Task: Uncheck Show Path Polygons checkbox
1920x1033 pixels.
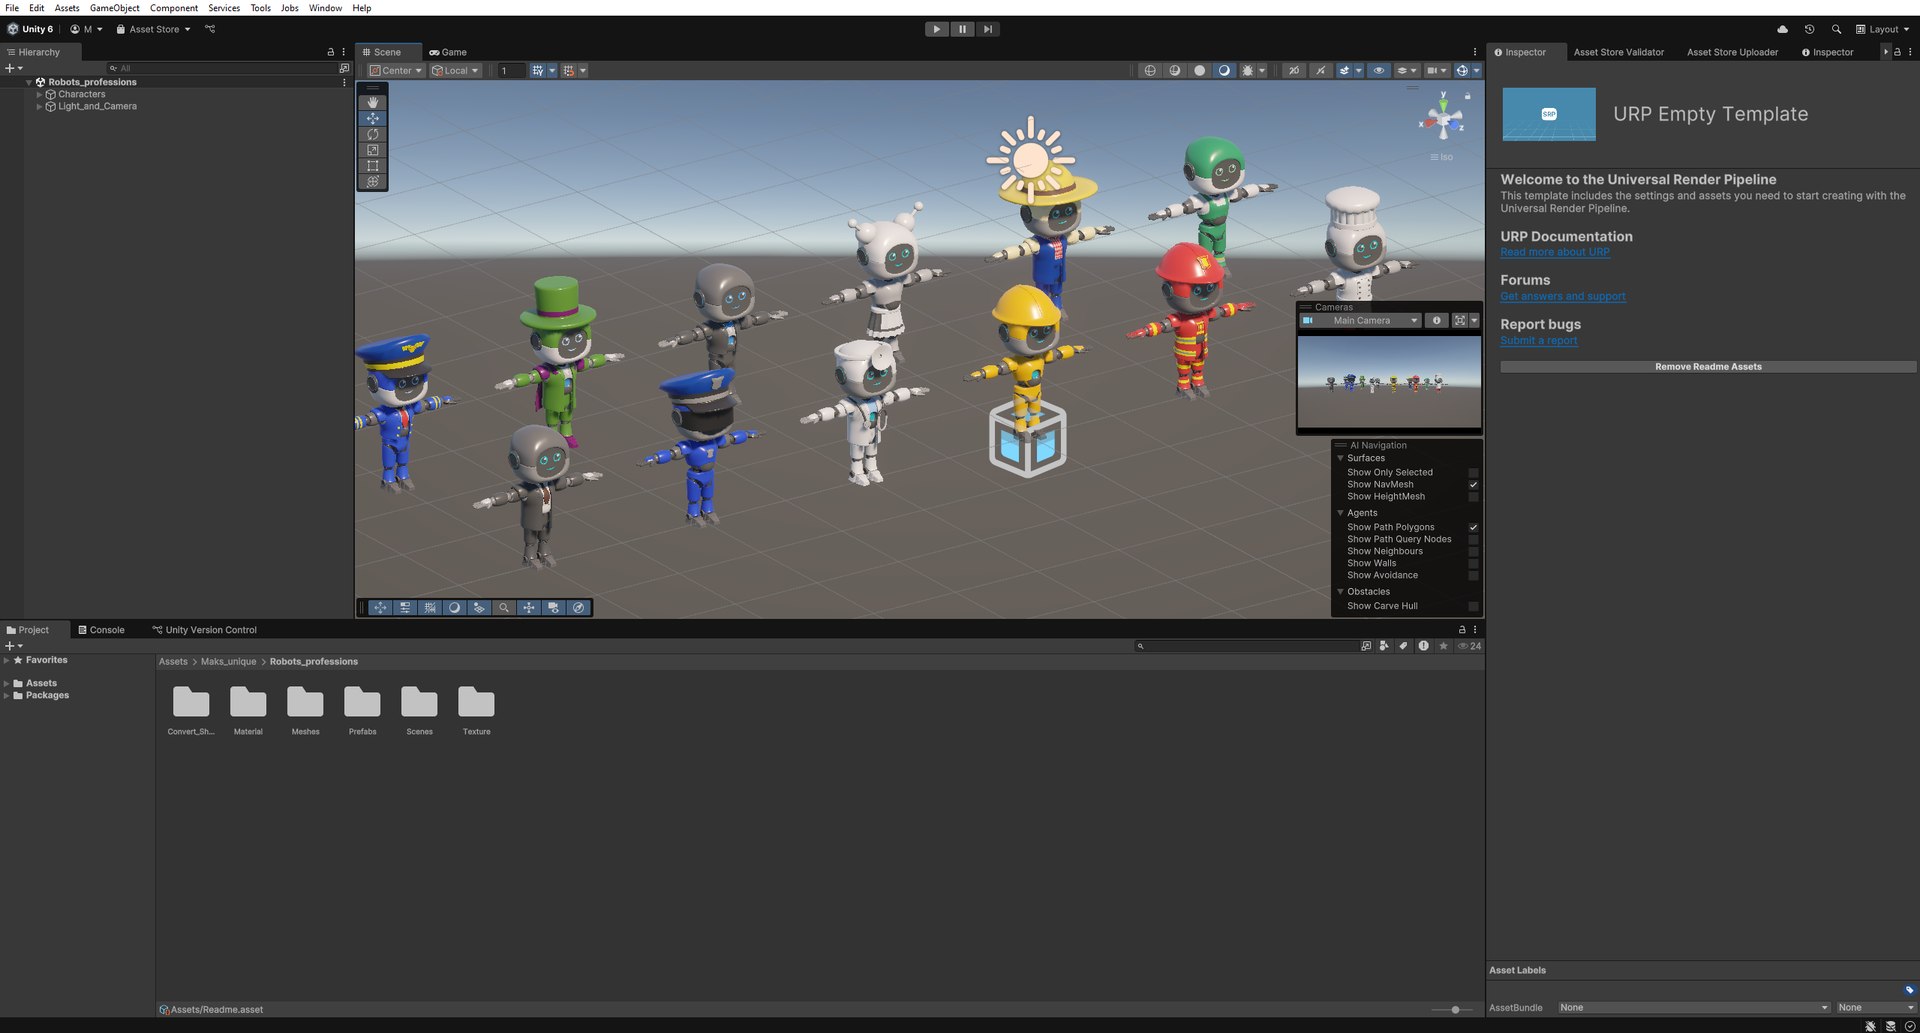Action: (x=1473, y=527)
